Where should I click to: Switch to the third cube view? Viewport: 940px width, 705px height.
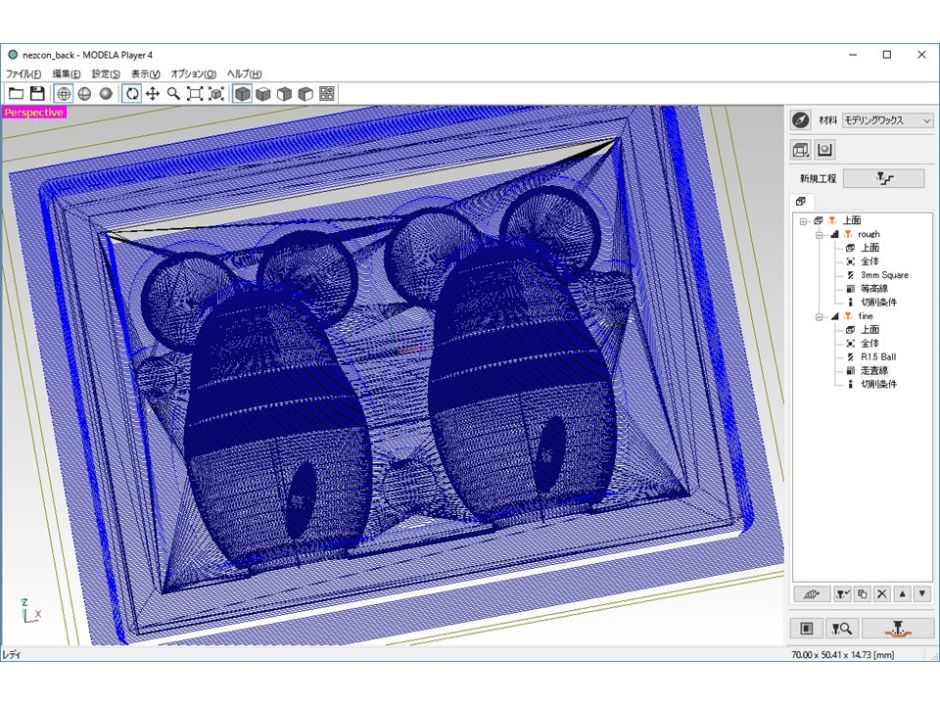(x=284, y=94)
